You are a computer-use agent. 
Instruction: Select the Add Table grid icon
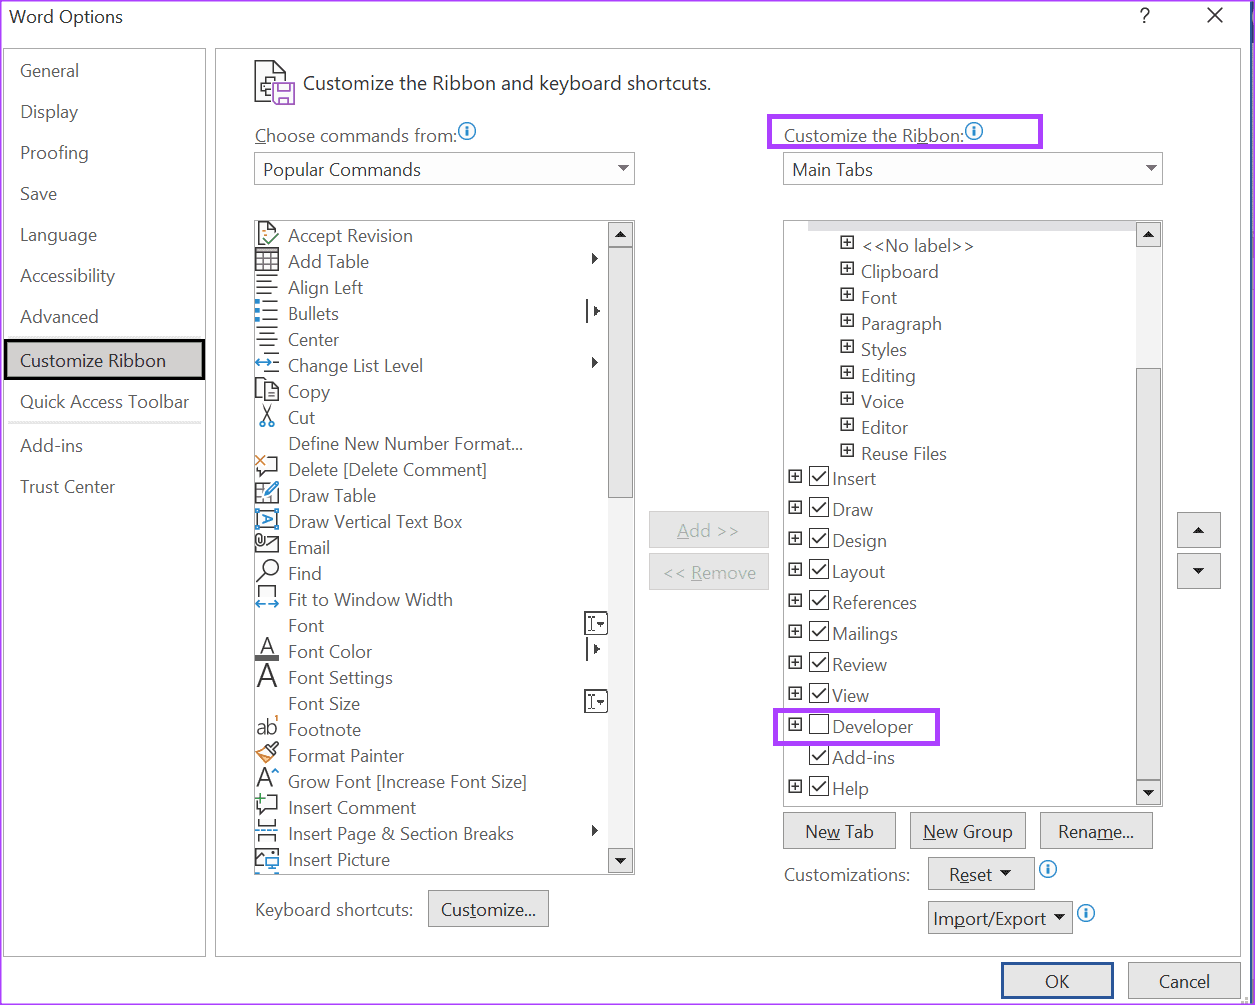[x=267, y=261]
